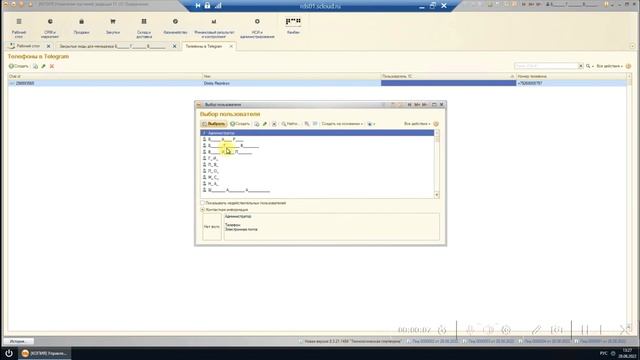640x360 pixels.
Task: Switch to the Заказные виды для менеджера tab
Action: point(113,47)
